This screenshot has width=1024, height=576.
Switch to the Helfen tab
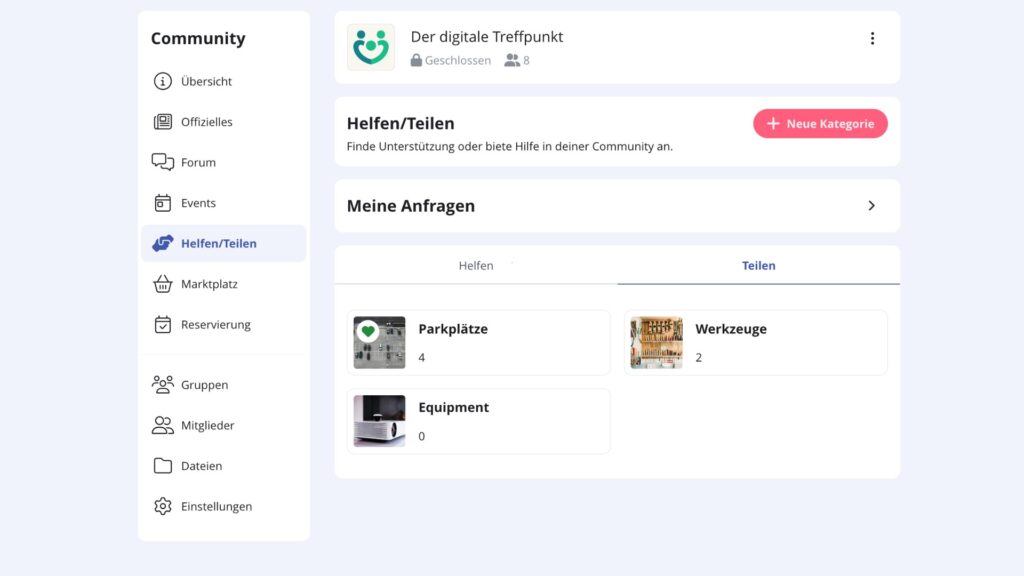point(475,265)
